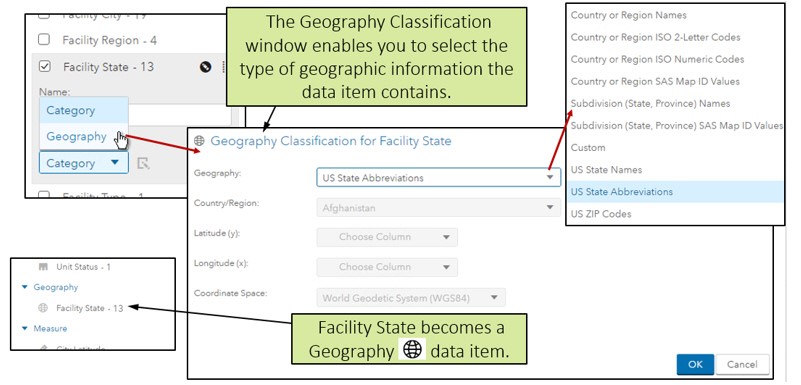
Task: Open the Geography dropdown showing US State Abbreviations
Action: tap(438, 178)
